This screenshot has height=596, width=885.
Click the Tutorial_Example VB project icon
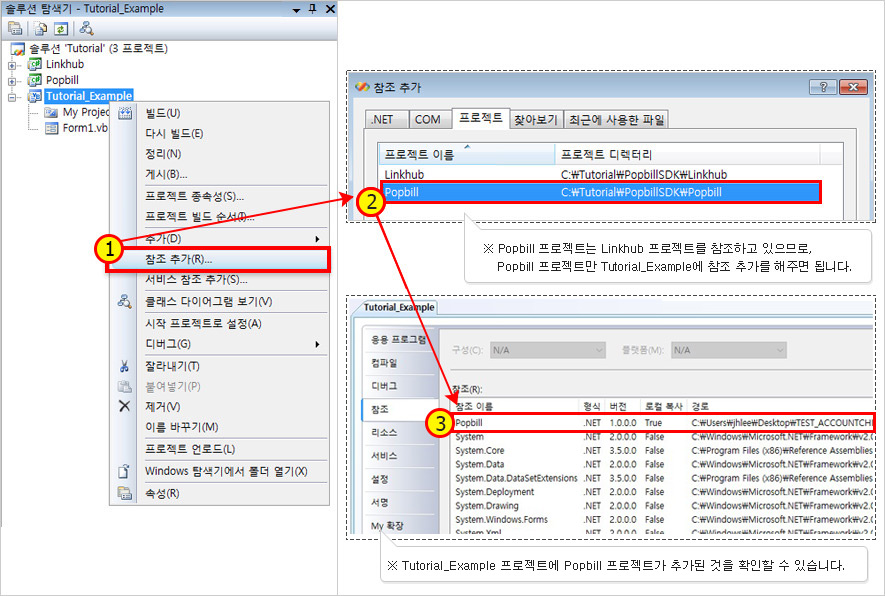(x=34, y=96)
